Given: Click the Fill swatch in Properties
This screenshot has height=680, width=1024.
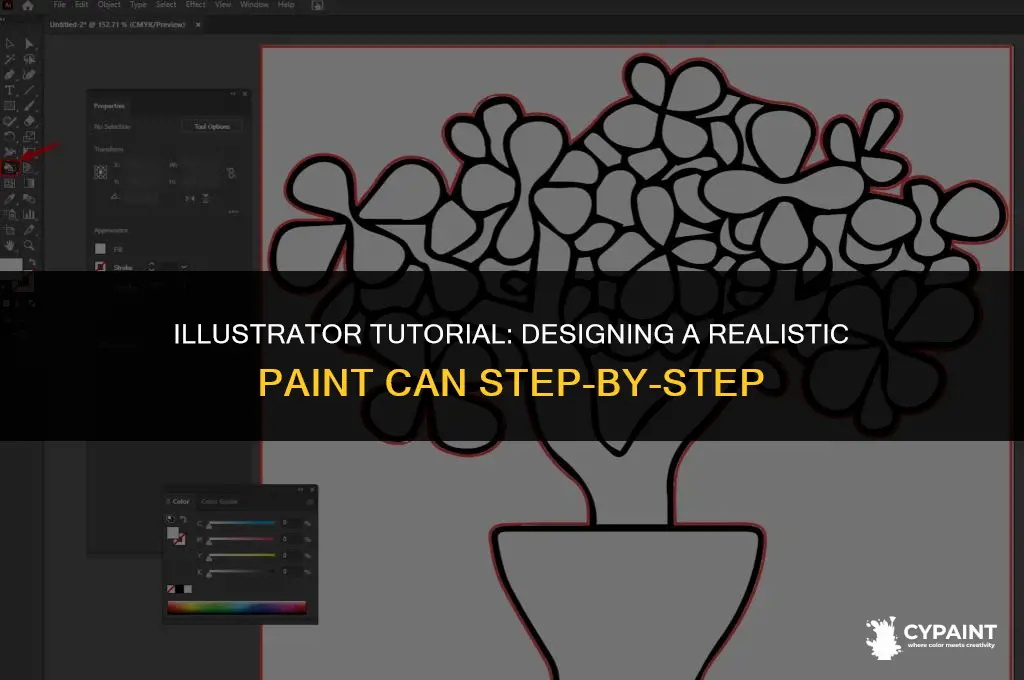Looking at the screenshot, I should 100,249.
